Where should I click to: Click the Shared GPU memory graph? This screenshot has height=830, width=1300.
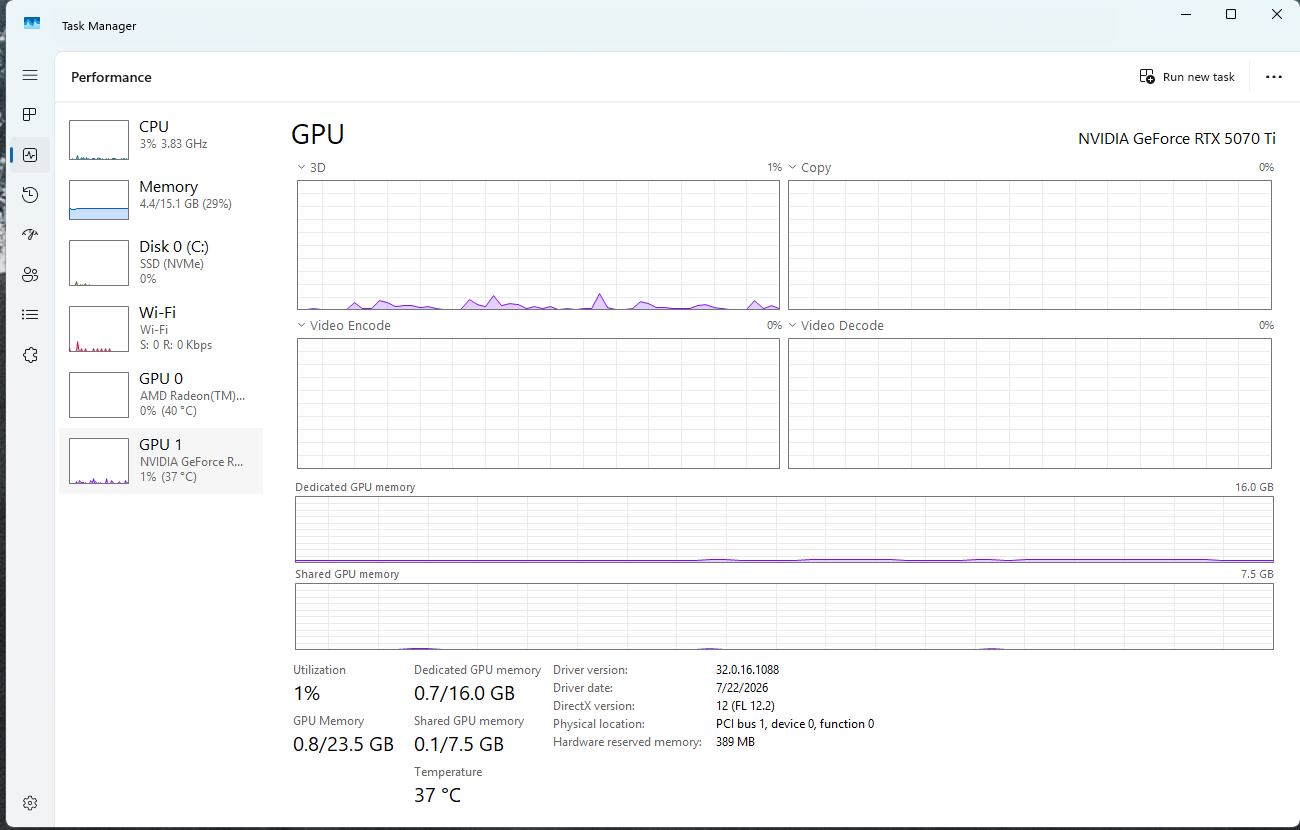[784, 617]
